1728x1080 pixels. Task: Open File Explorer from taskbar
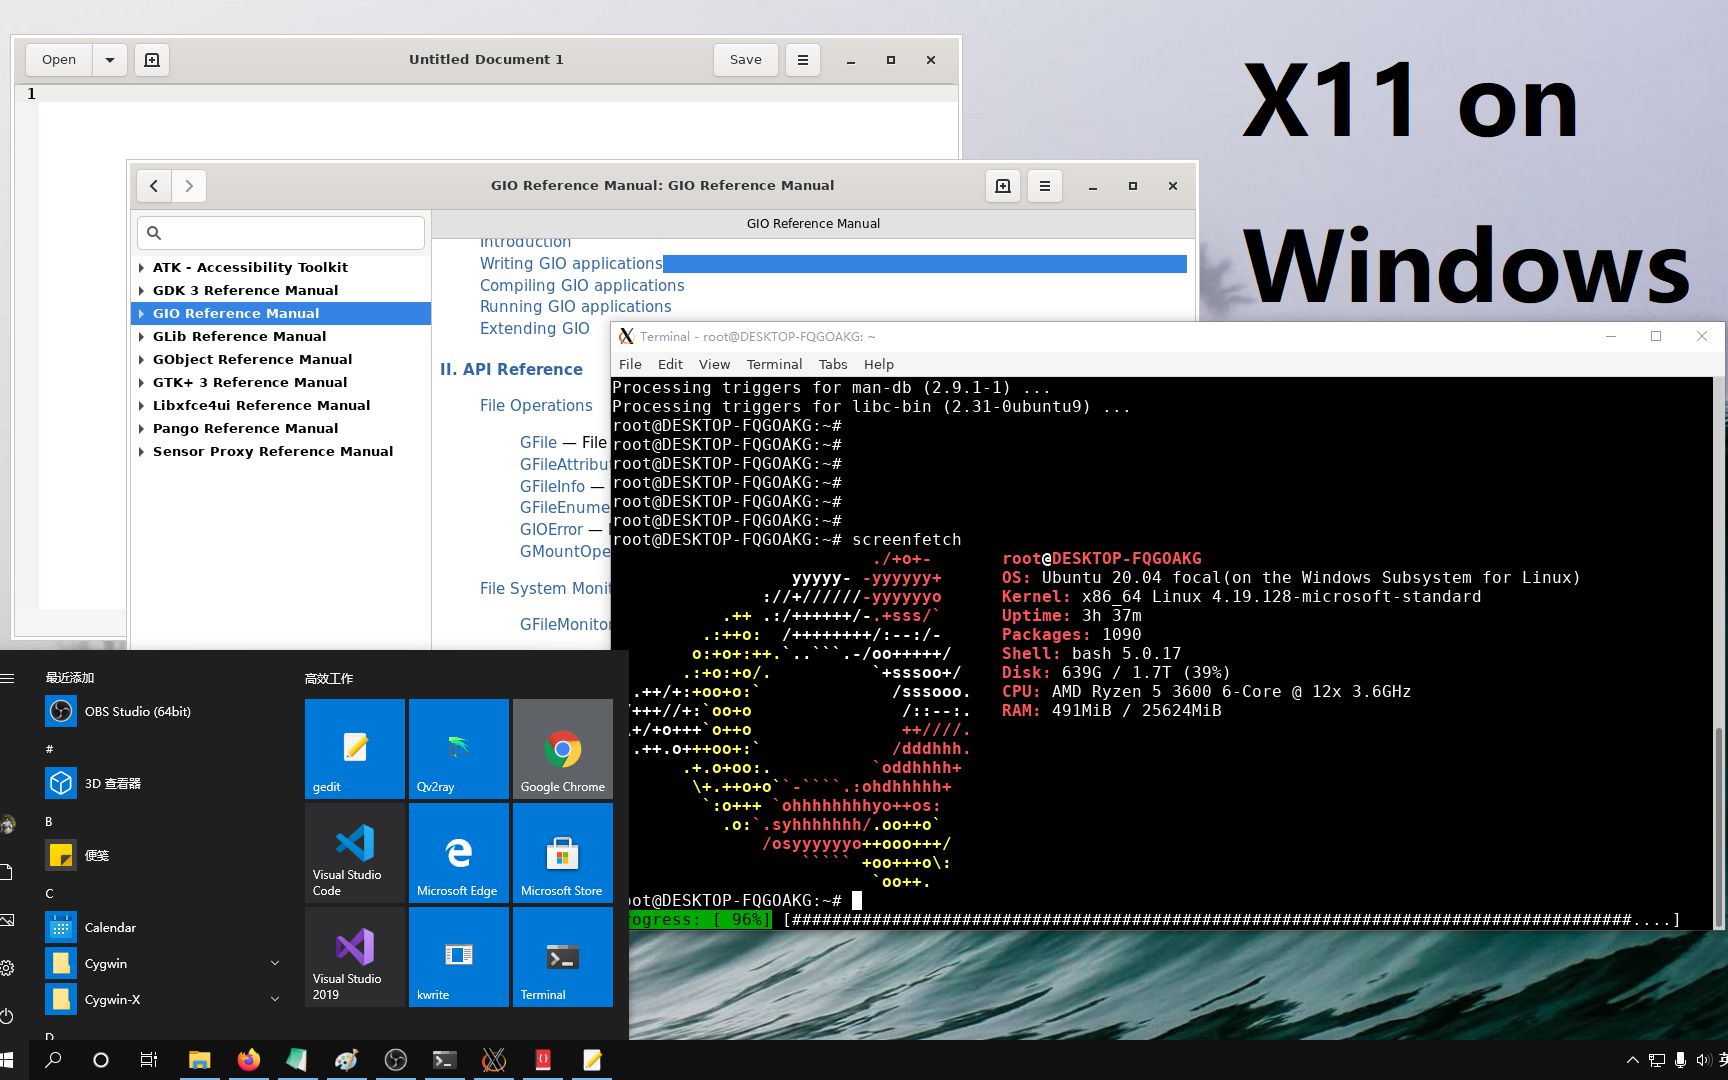(x=199, y=1060)
